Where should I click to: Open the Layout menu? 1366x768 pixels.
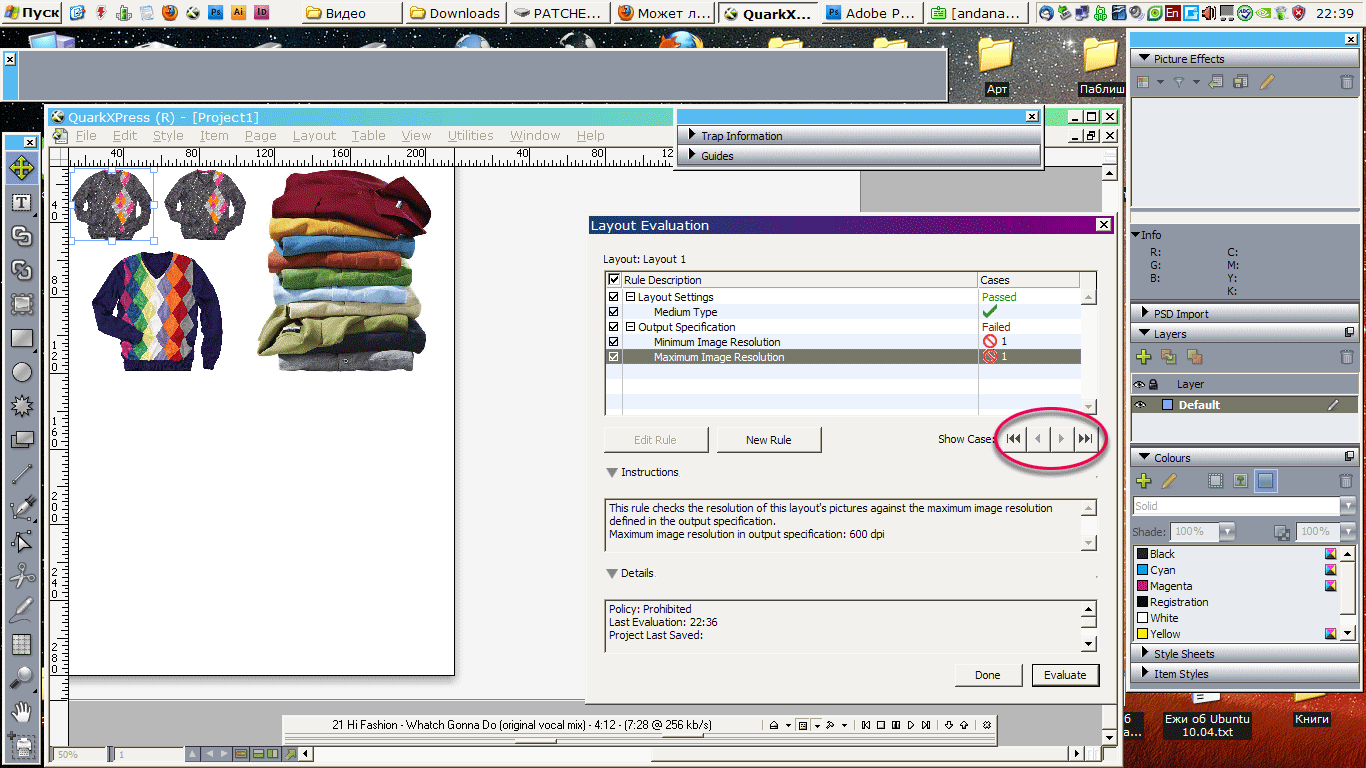pyautogui.click(x=314, y=135)
